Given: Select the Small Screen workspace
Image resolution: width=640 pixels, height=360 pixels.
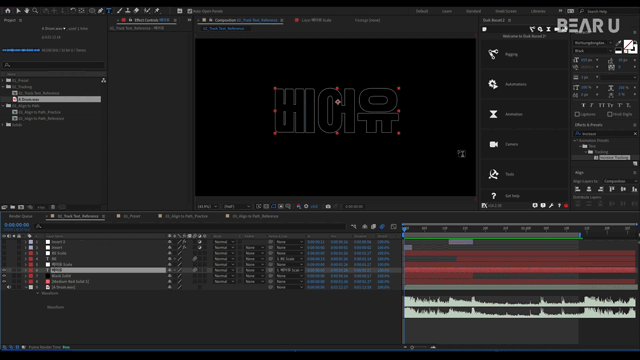Looking at the screenshot, I should (506, 11).
